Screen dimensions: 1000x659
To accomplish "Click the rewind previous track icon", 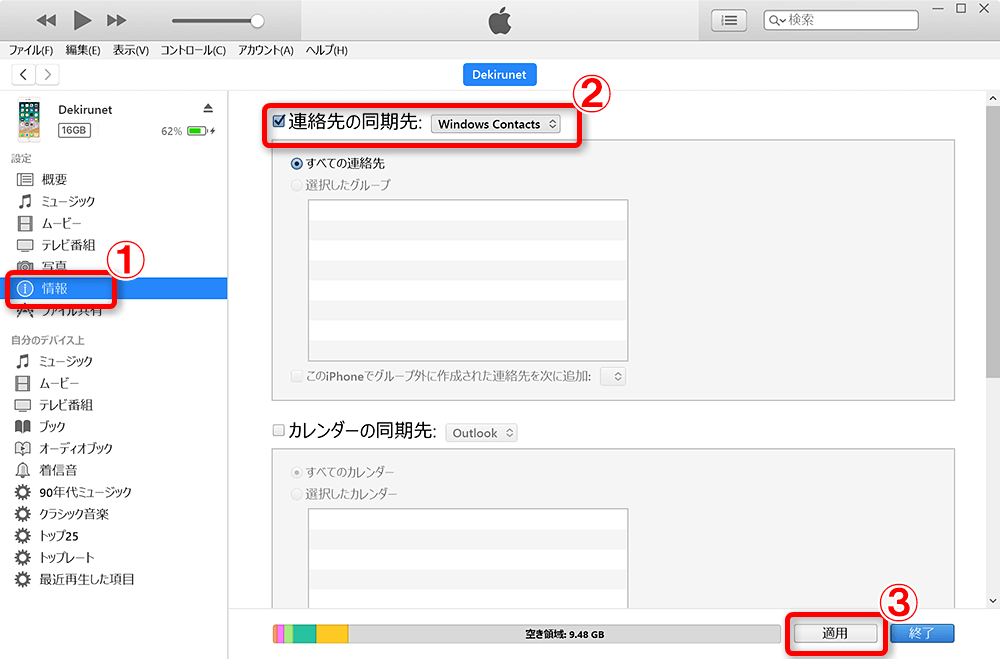I will tap(47, 20).
